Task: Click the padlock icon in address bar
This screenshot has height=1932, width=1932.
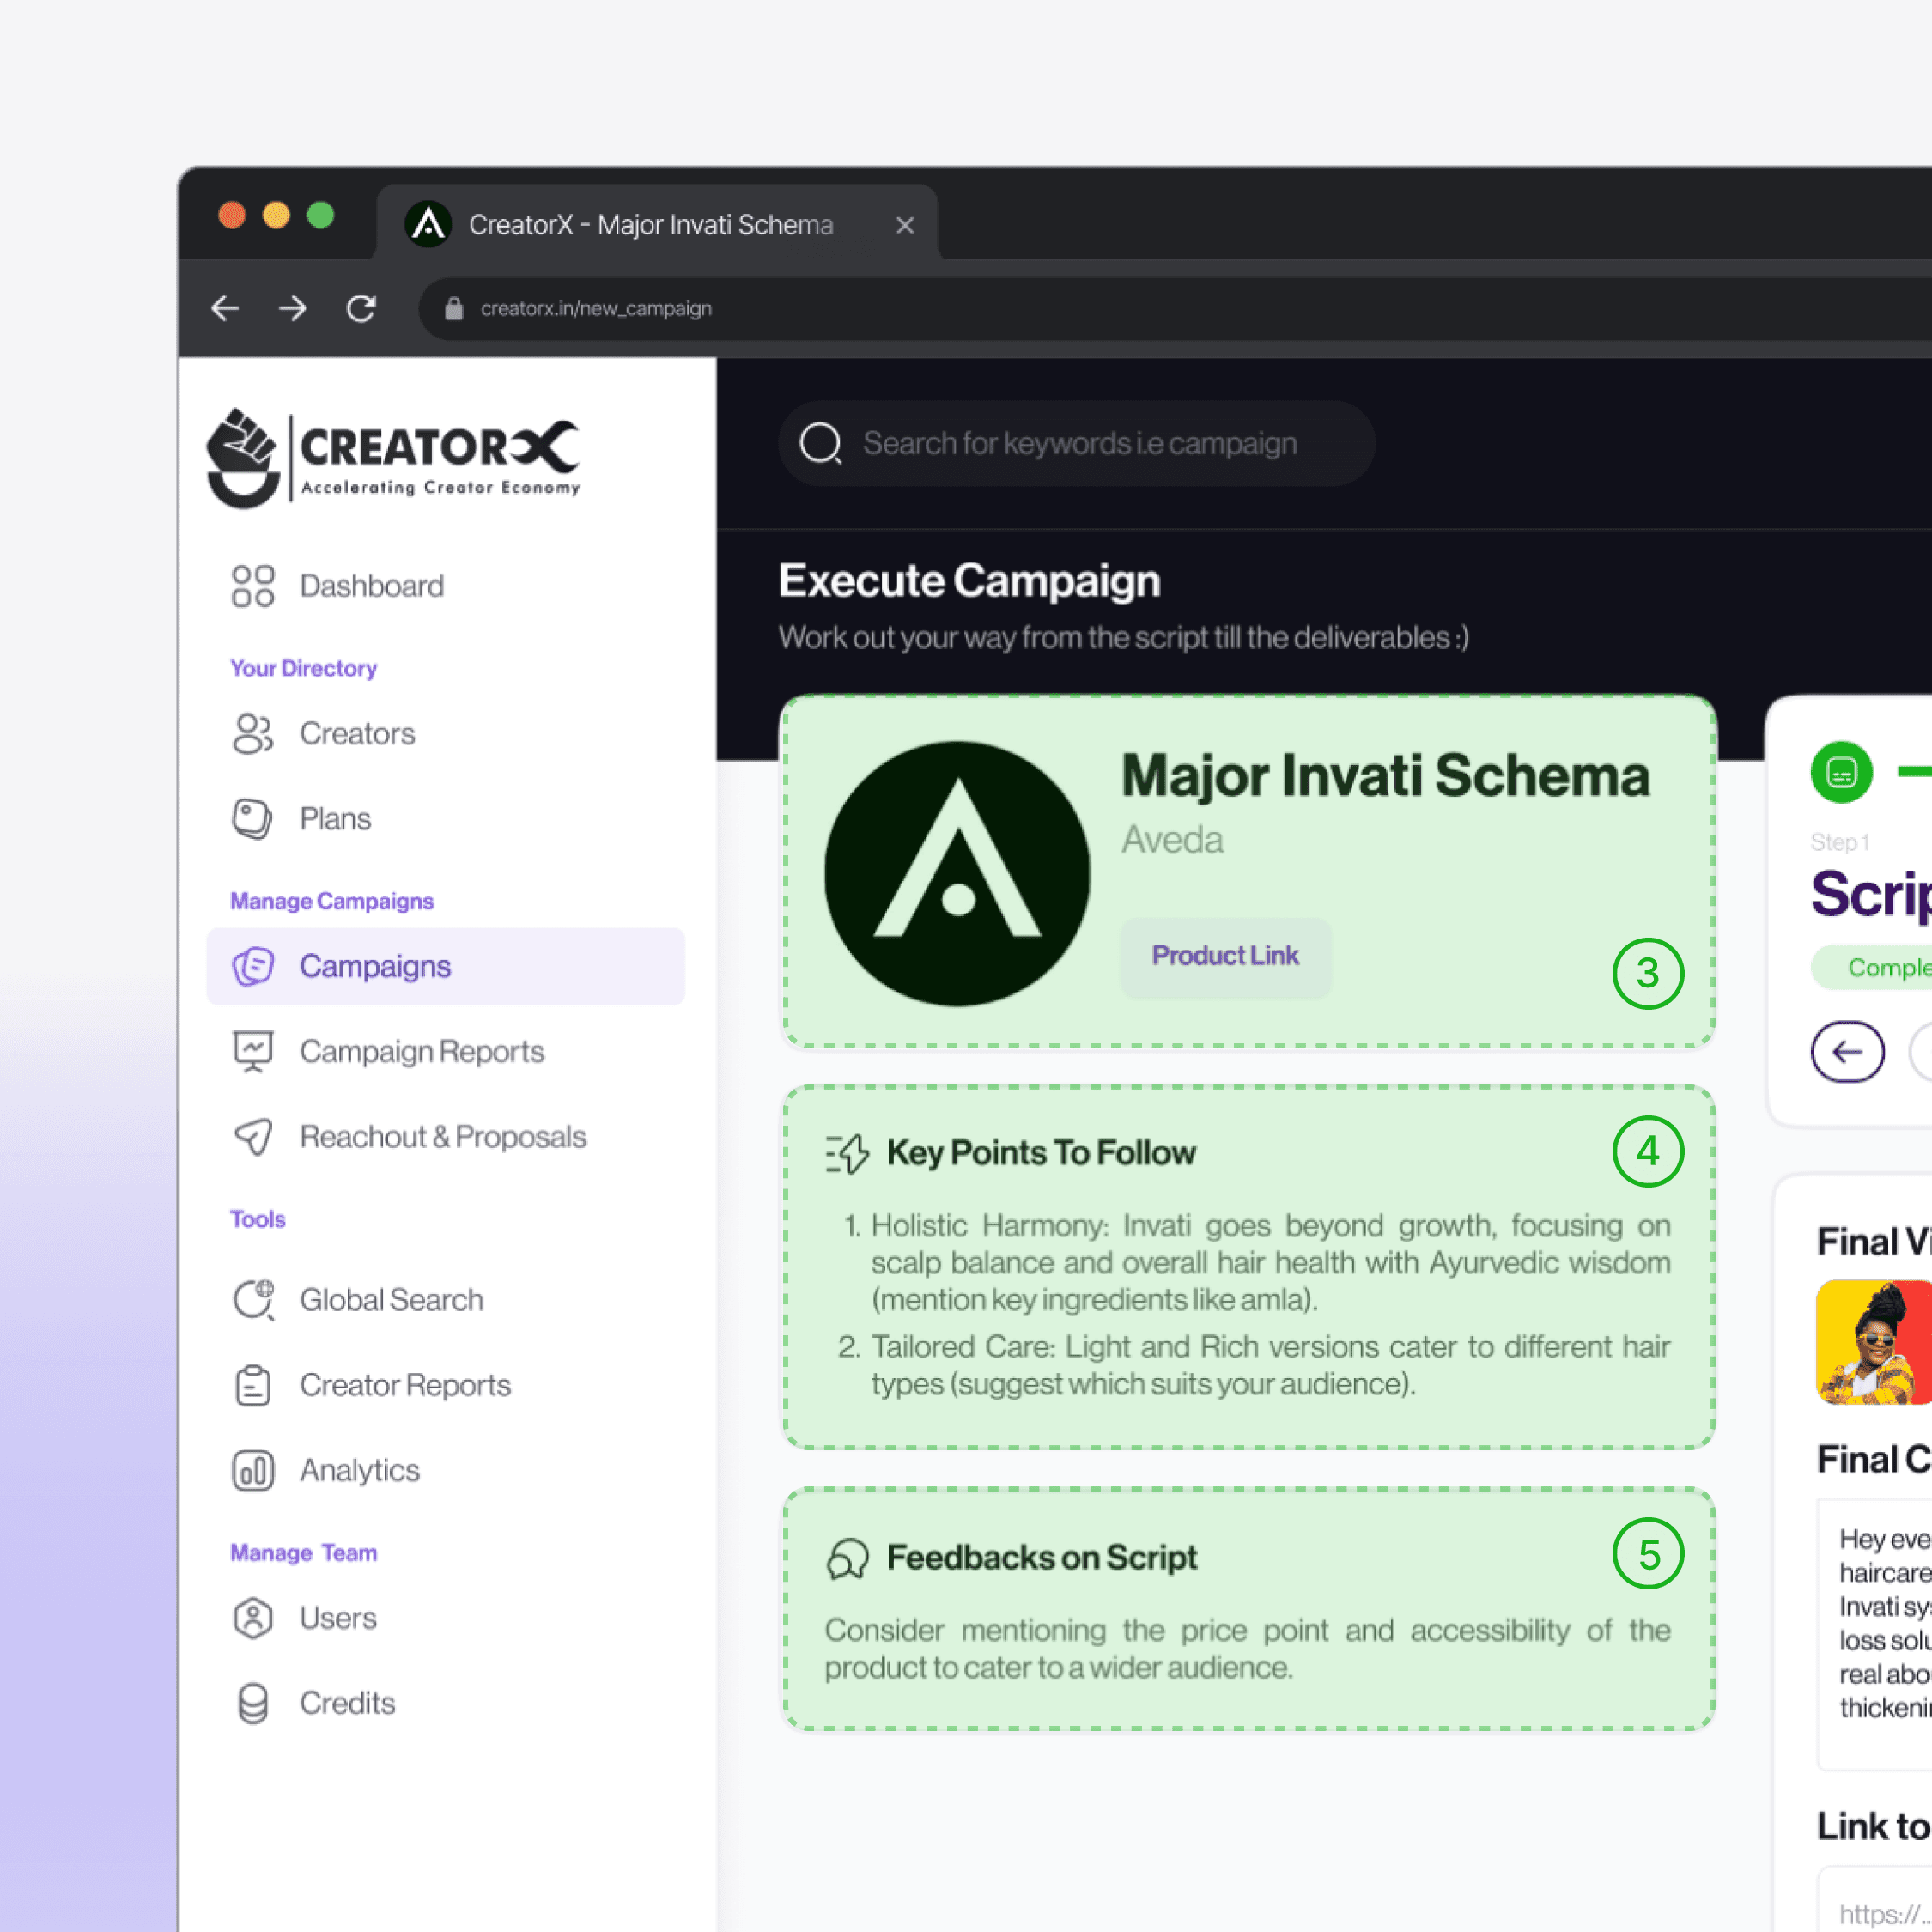Action: tap(454, 308)
